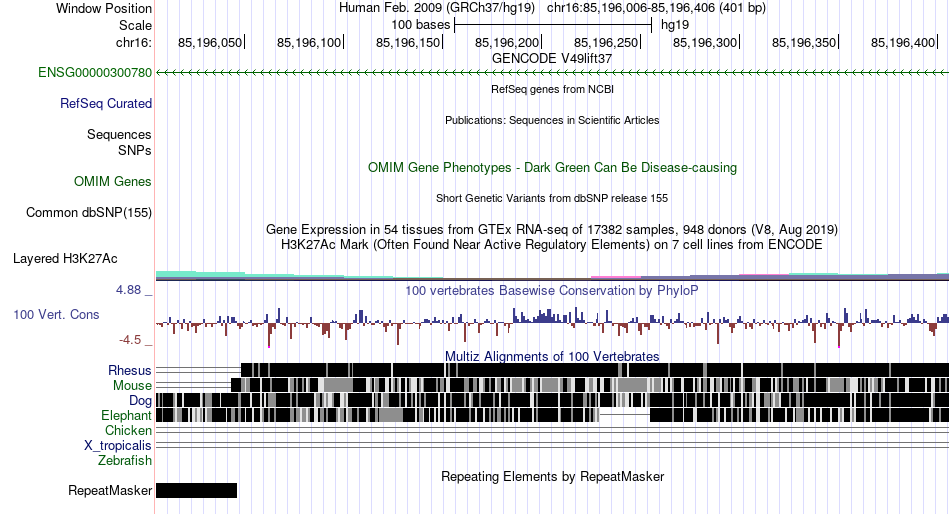This screenshot has height=514, width=950.
Task: Click Publications: Sequences in Scientific Articles title
Action: click(552, 120)
